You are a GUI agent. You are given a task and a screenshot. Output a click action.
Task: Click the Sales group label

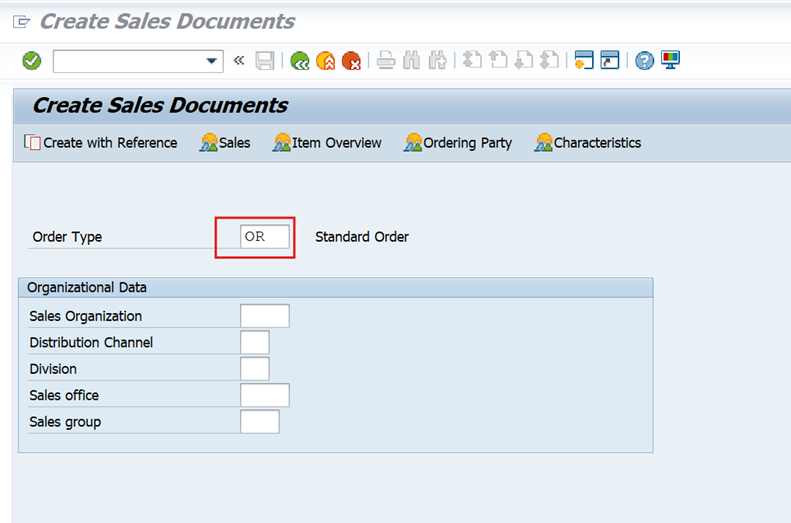65,422
